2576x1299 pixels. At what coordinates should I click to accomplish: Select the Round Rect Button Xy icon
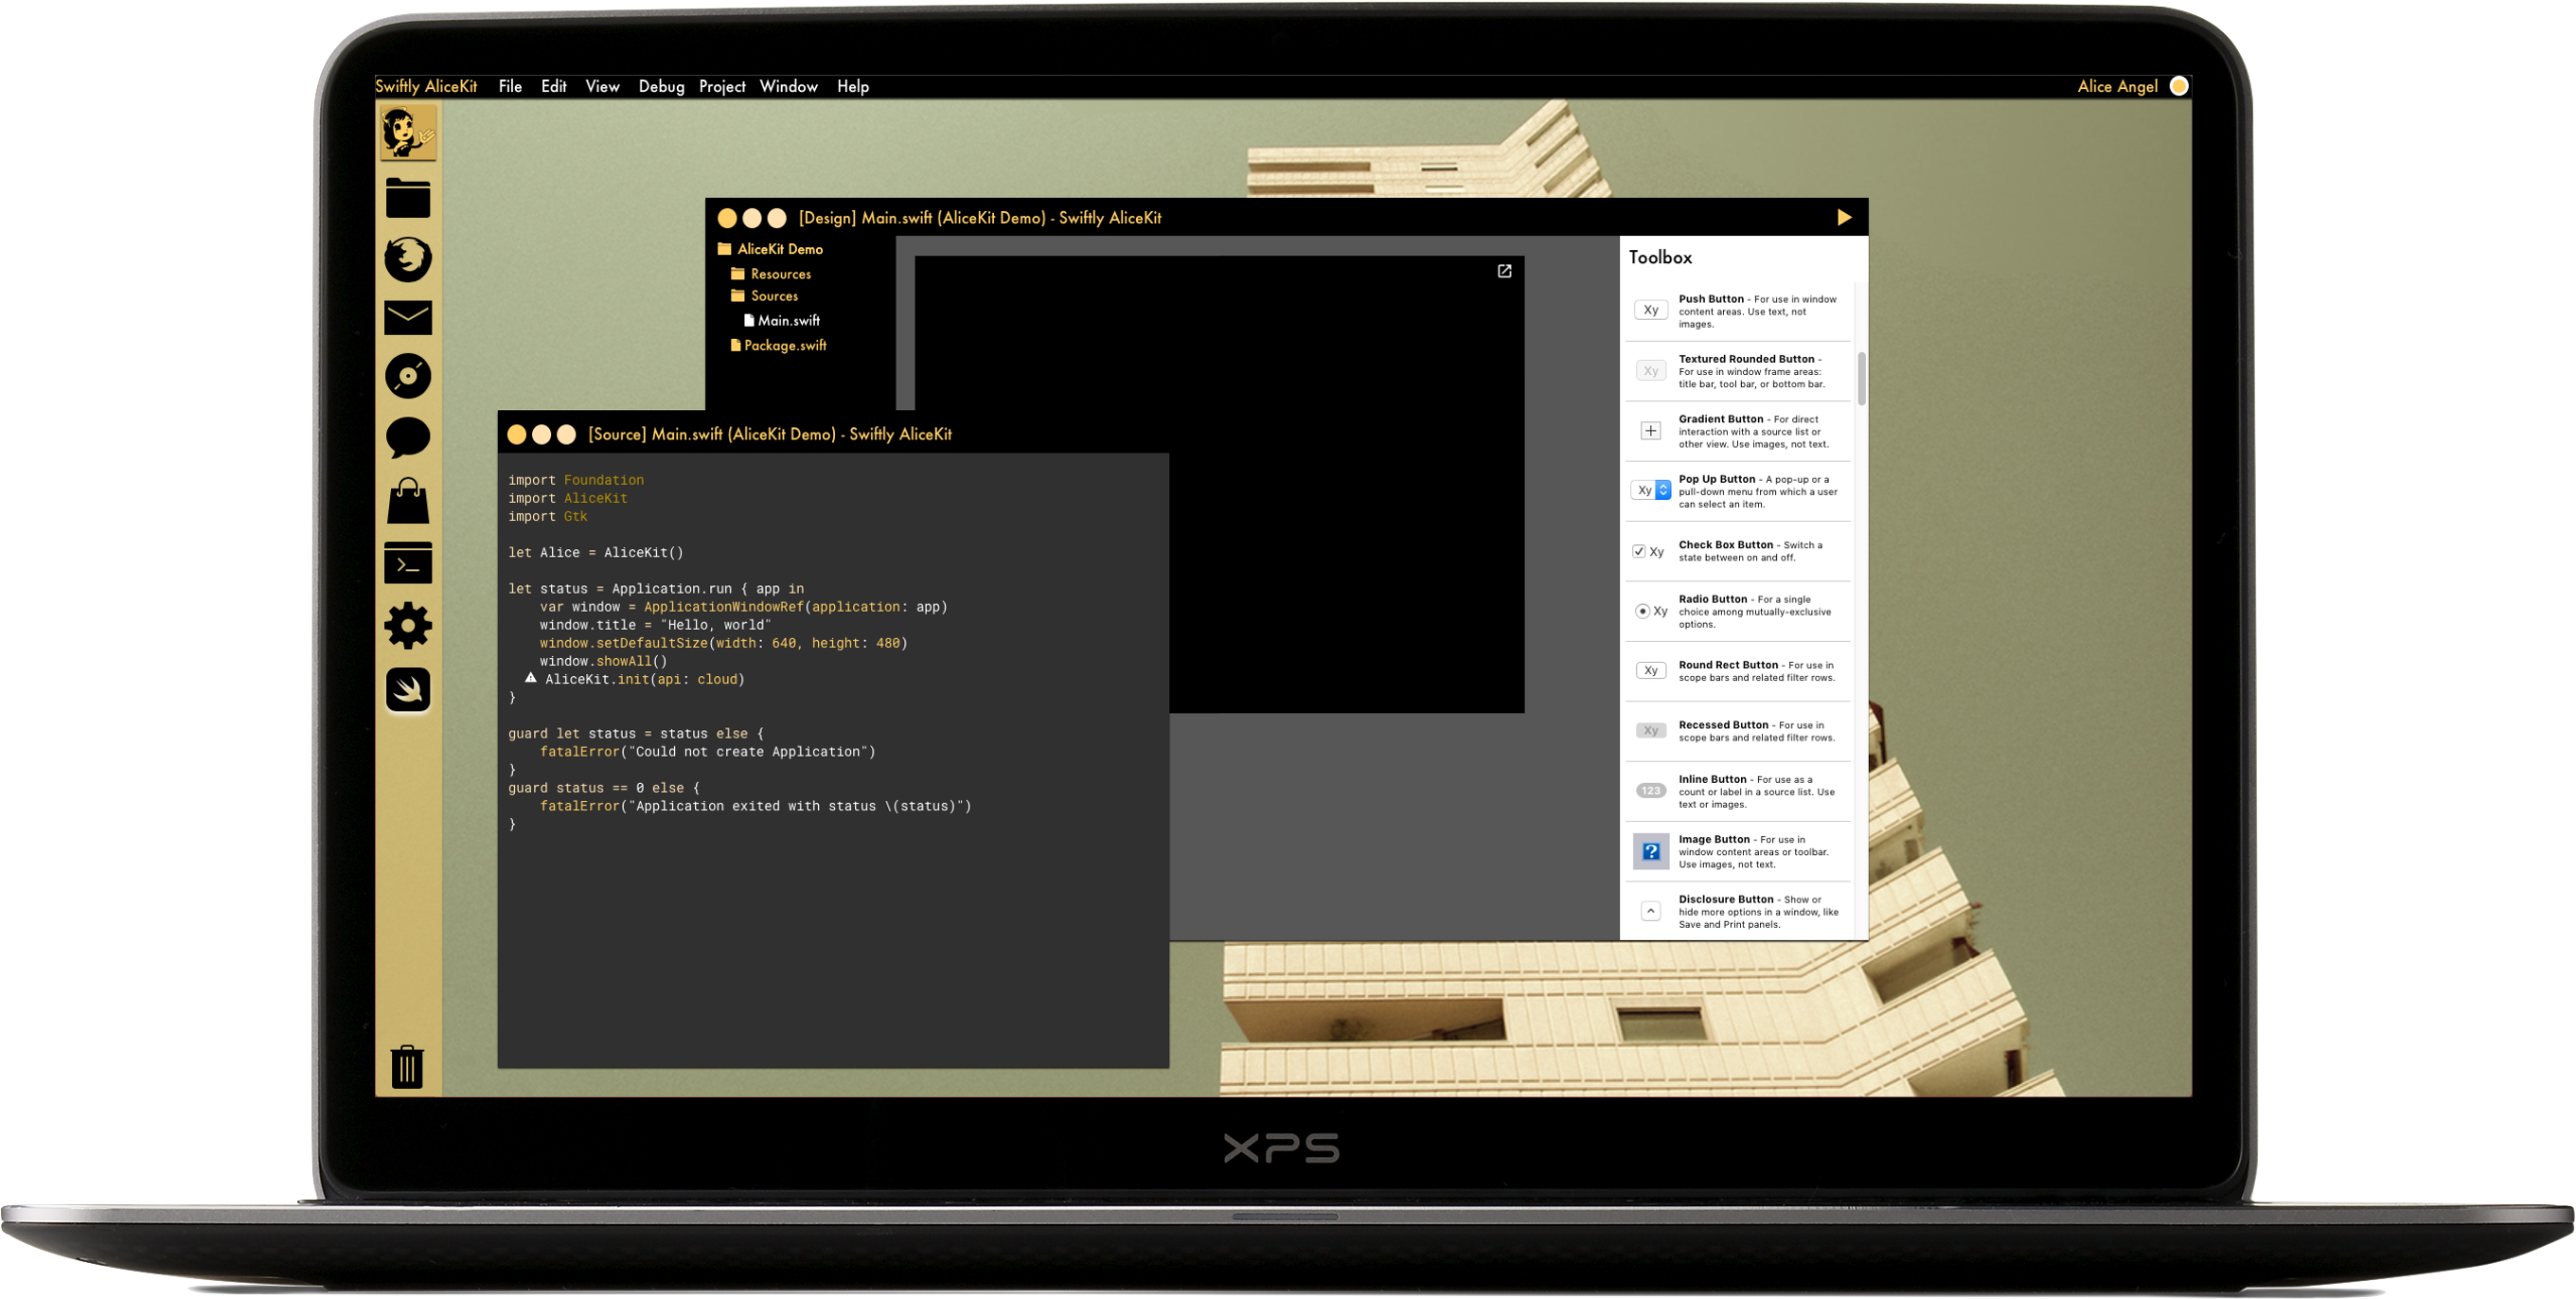tap(1651, 670)
